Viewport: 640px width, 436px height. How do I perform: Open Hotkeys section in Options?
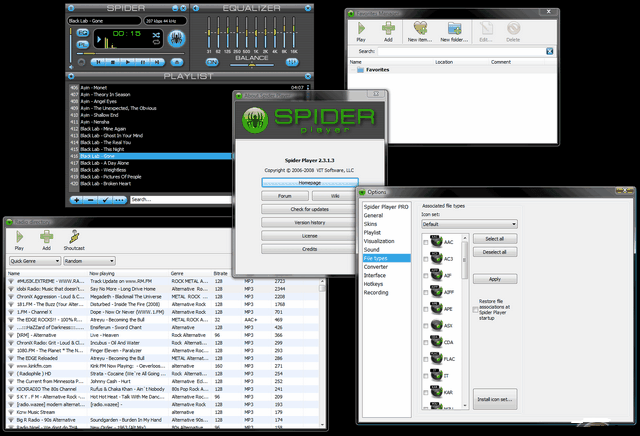pyautogui.click(x=373, y=284)
